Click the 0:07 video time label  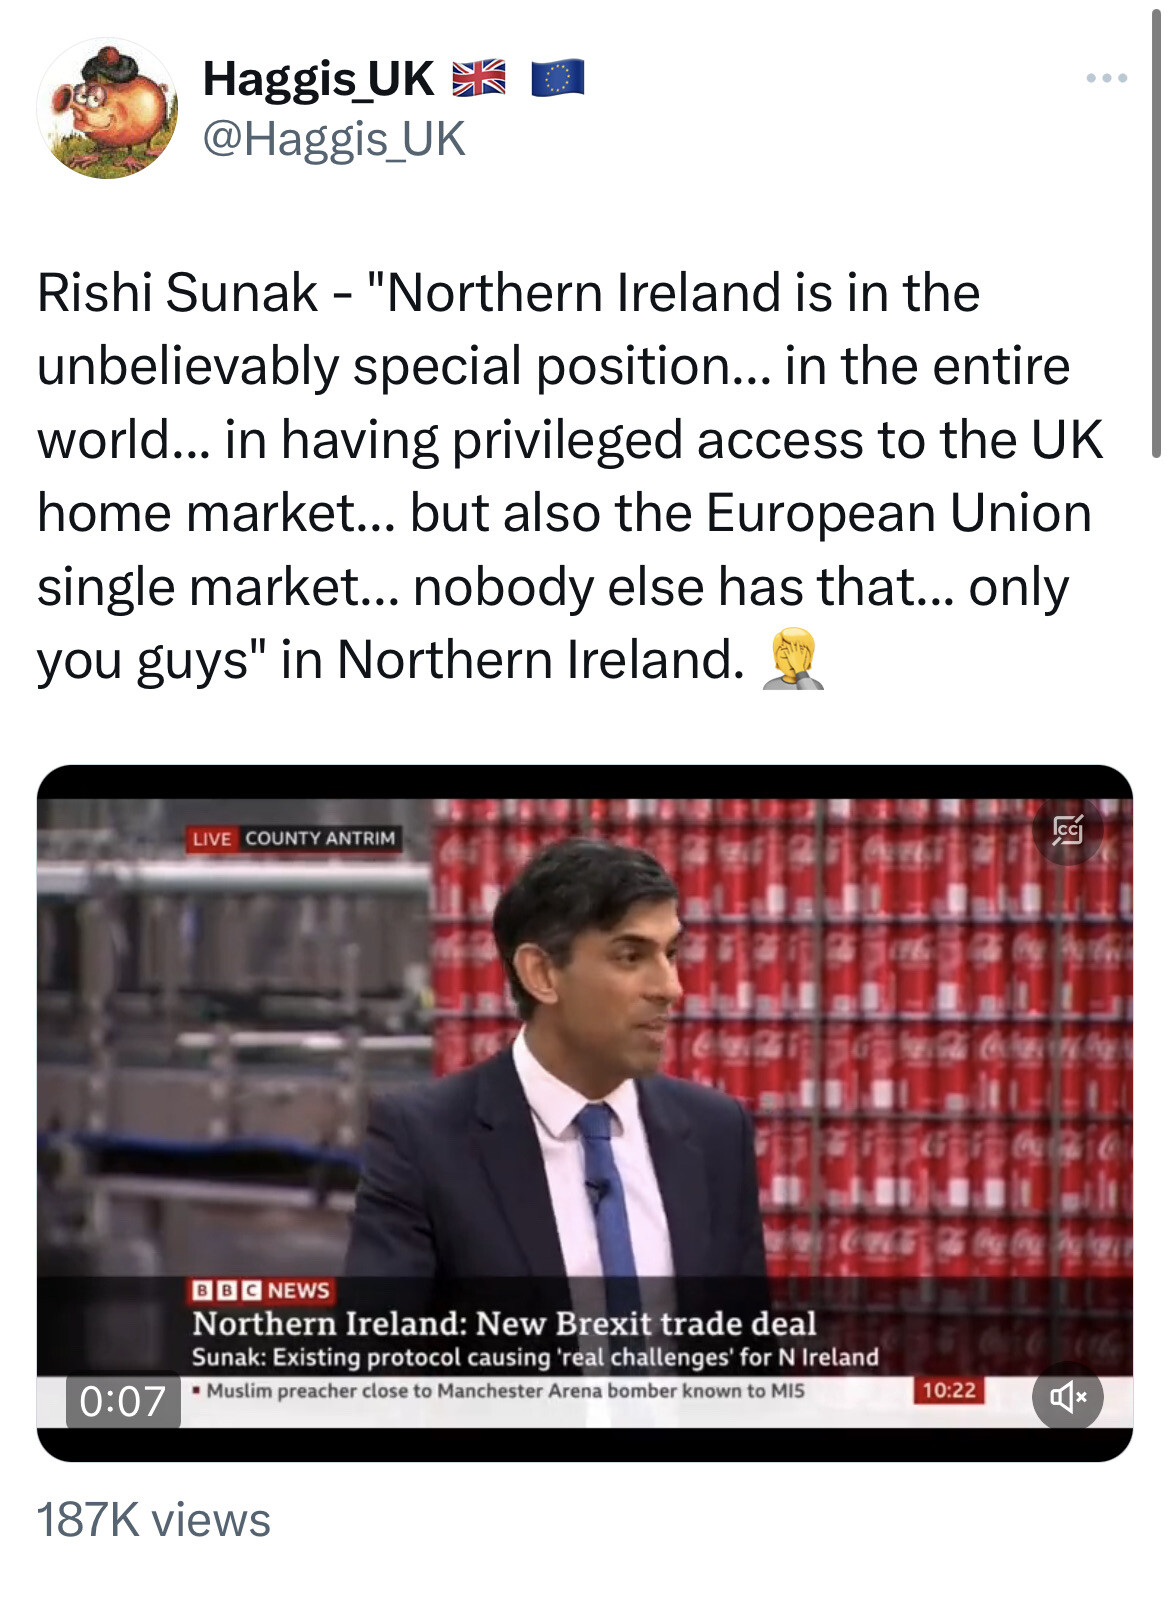click(x=123, y=1400)
